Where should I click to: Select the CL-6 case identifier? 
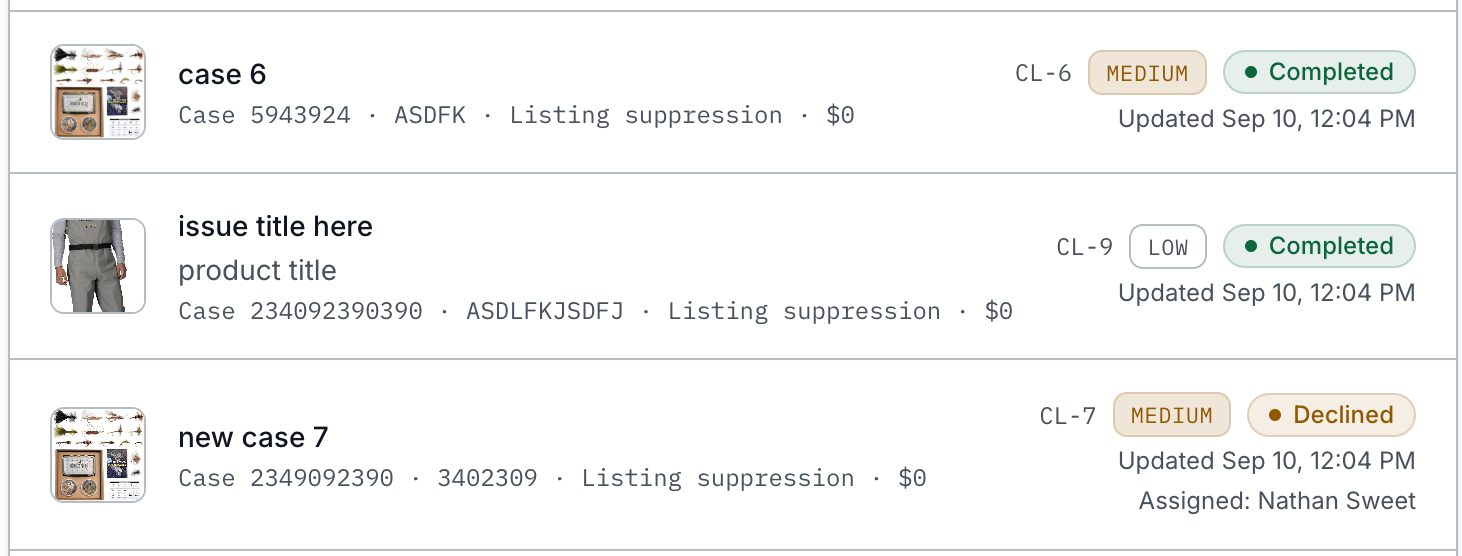coord(1043,73)
